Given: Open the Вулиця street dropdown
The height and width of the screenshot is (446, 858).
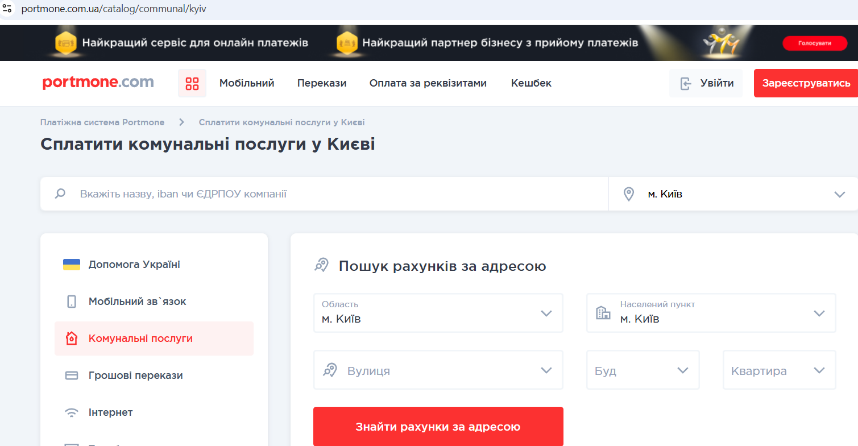Looking at the screenshot, I should 546,370.
